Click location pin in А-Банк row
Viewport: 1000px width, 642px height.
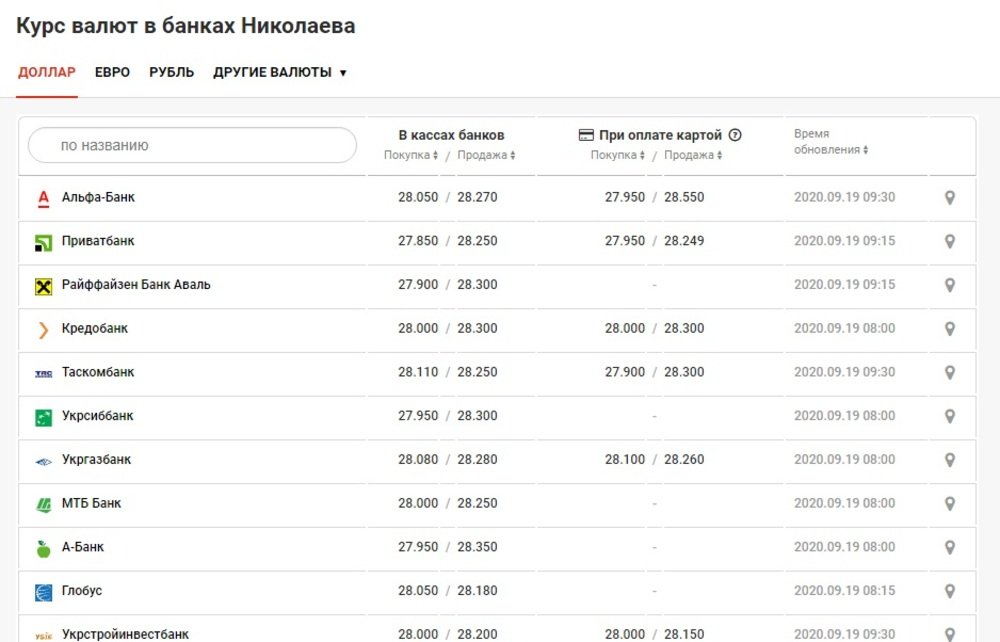(x=950, y=547)
